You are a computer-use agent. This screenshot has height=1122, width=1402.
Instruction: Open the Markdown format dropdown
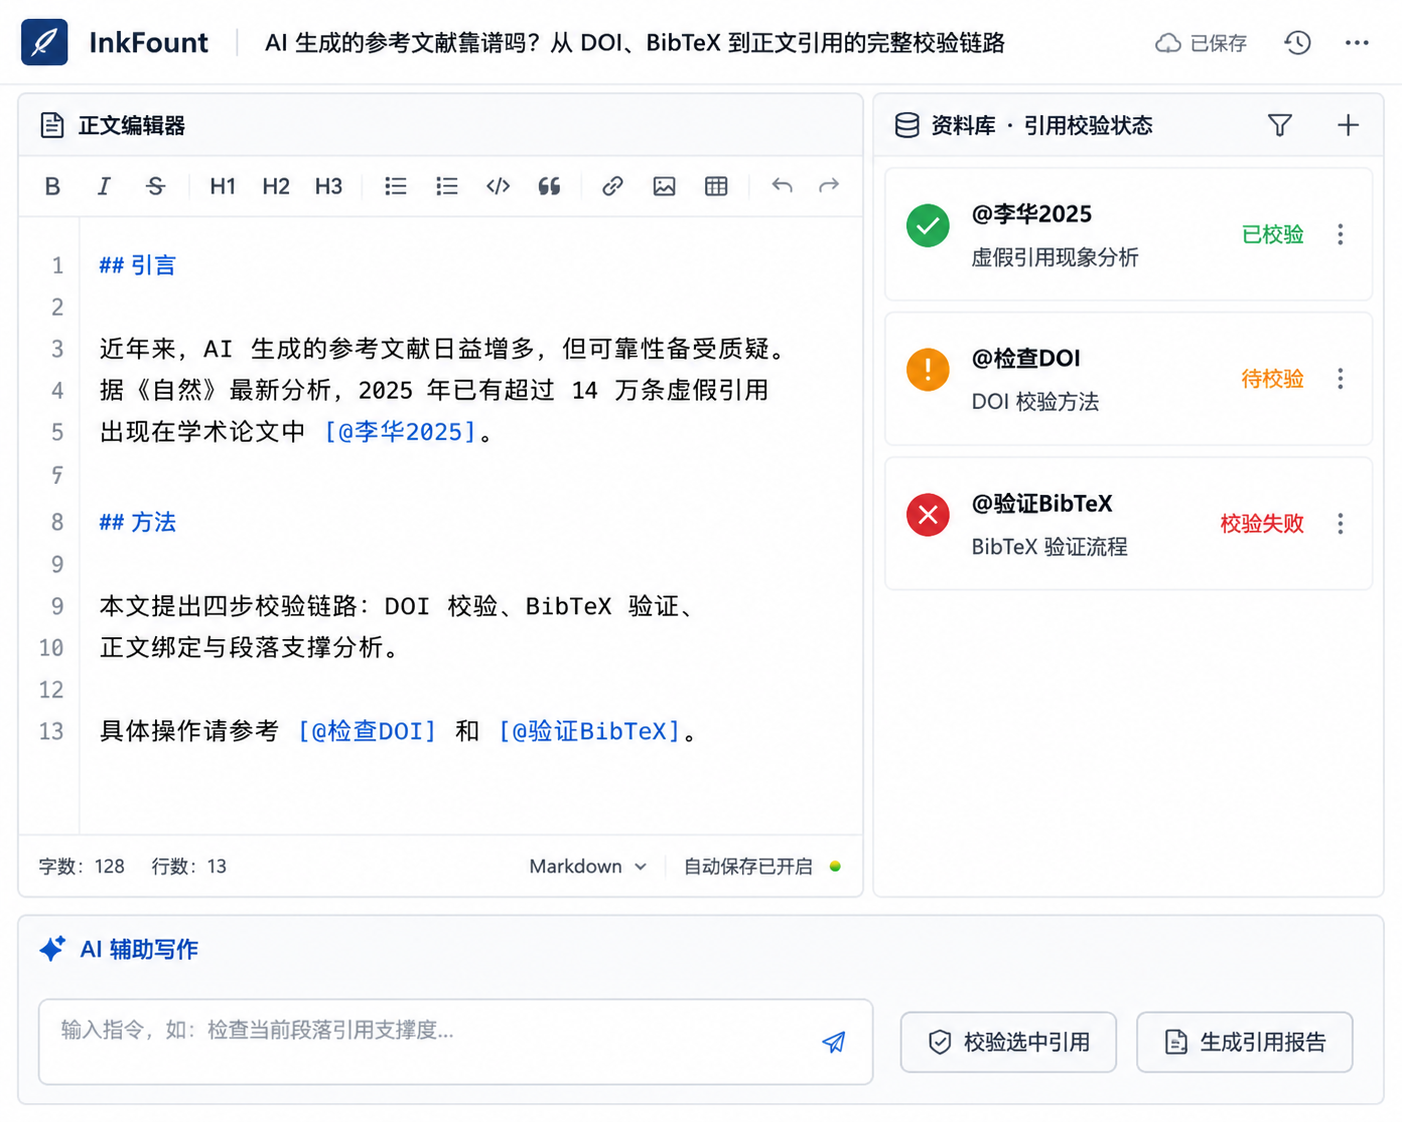coord(588,866)
